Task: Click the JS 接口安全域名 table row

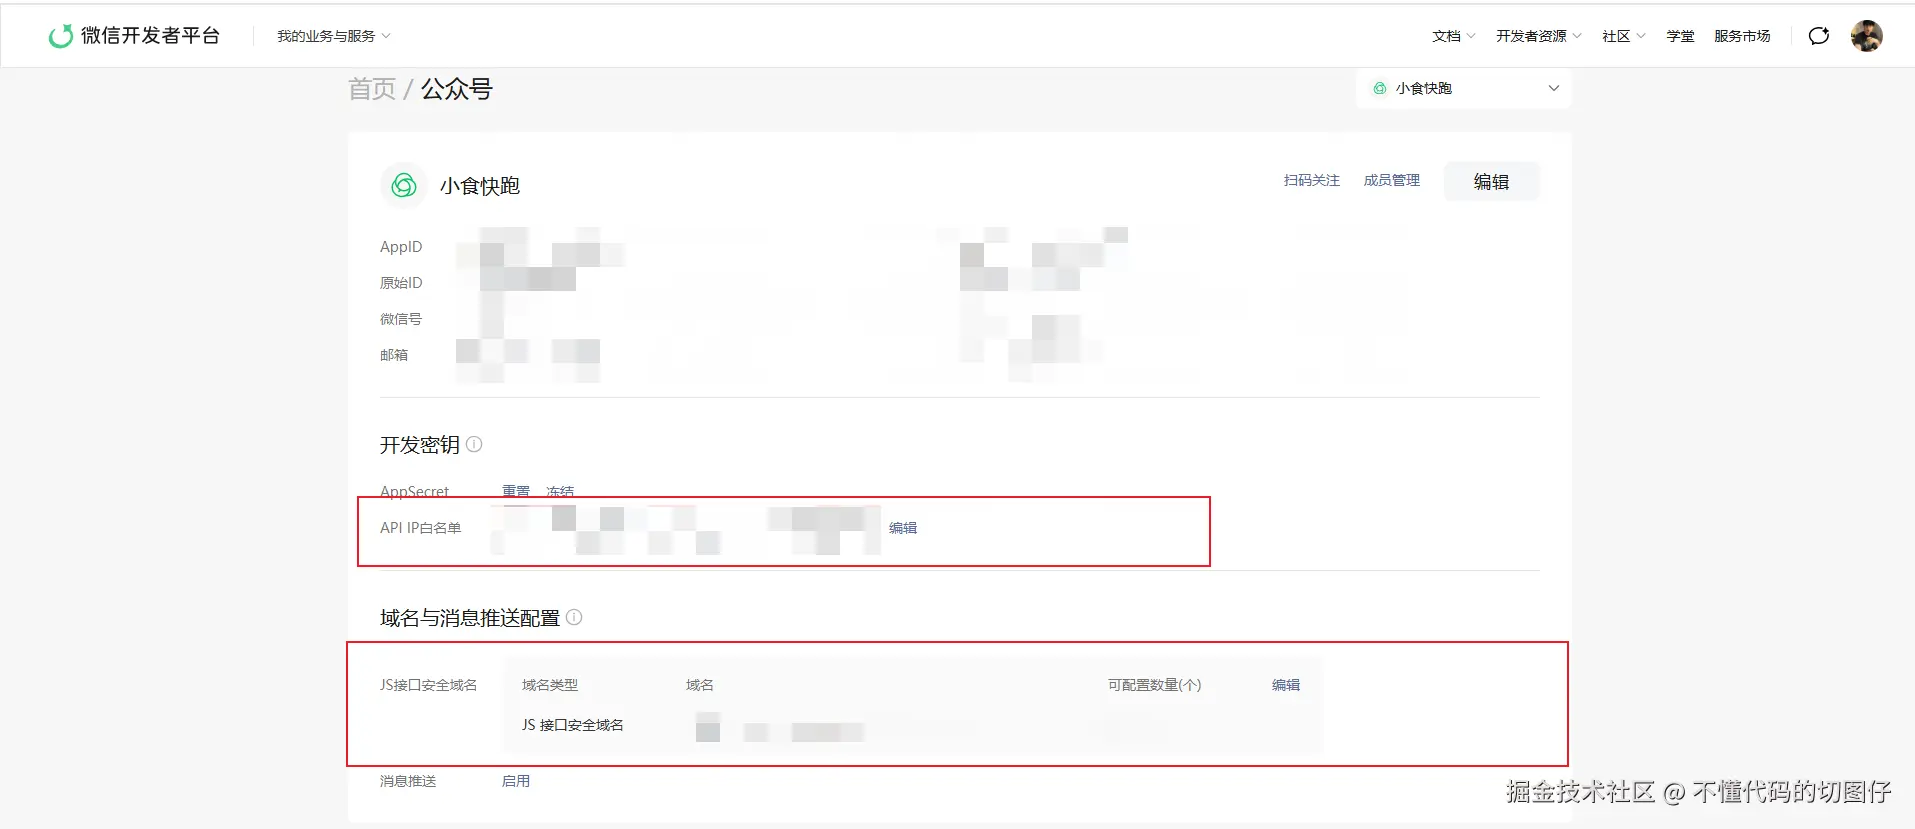Action: coord(913,725)
